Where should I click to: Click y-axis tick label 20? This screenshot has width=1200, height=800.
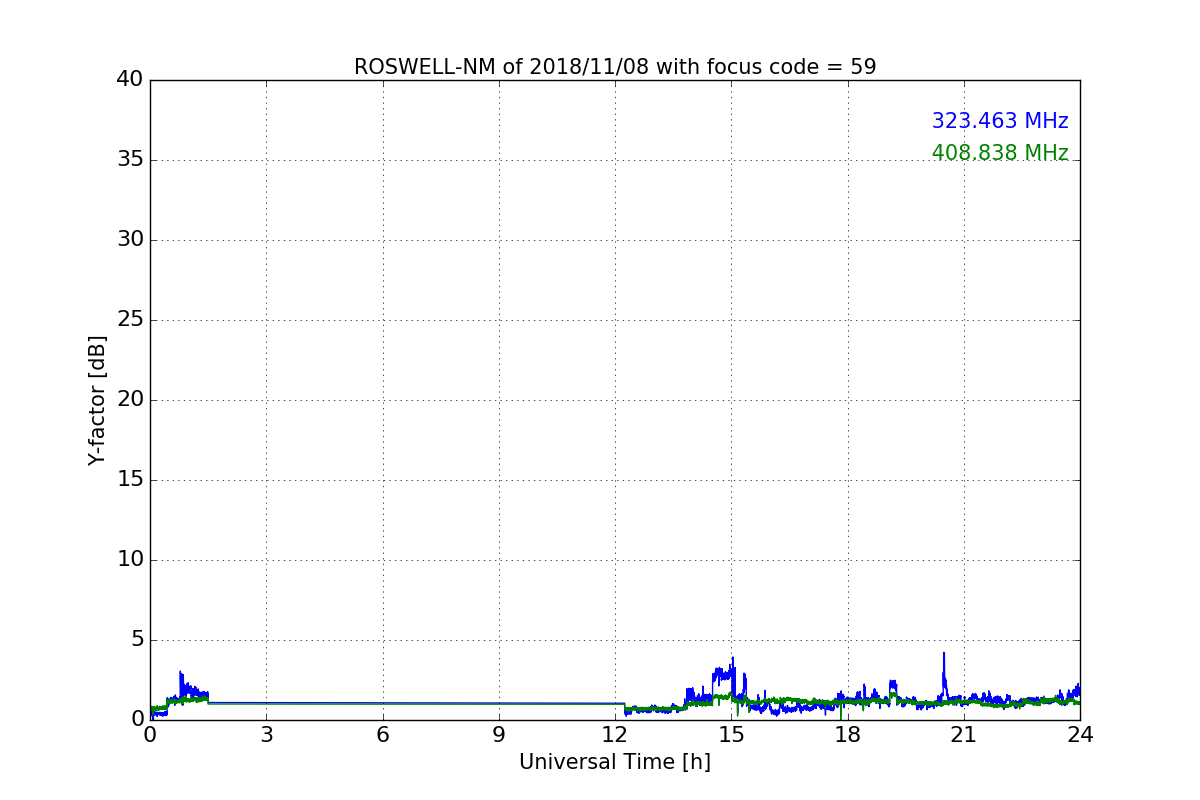pyautogui.click(x=130, y=400)
